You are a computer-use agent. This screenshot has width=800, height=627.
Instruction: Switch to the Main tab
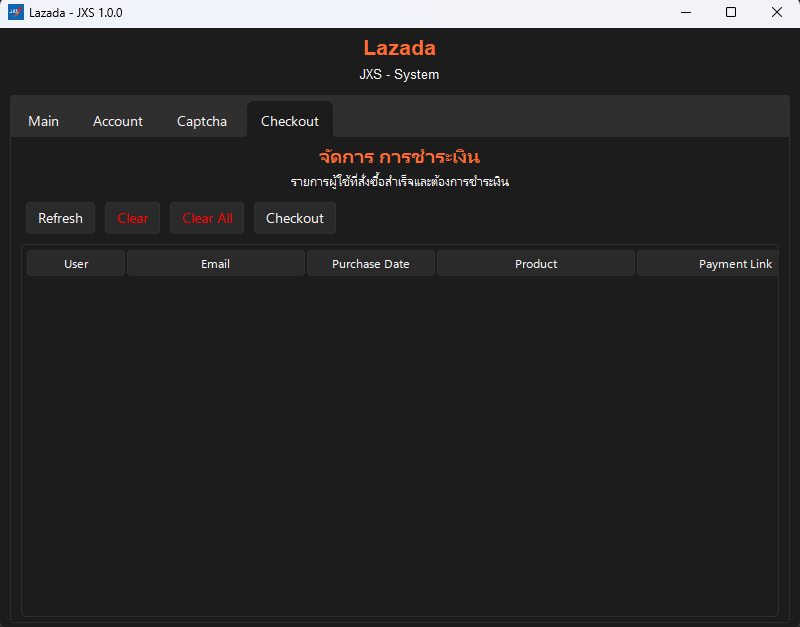pyautogui.click(x=44, y=121)
